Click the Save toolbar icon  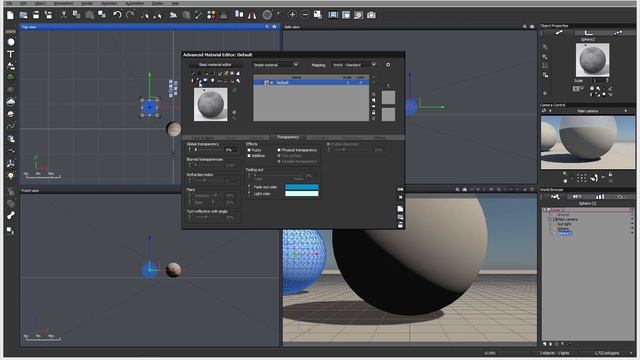[x=36, y=15]
